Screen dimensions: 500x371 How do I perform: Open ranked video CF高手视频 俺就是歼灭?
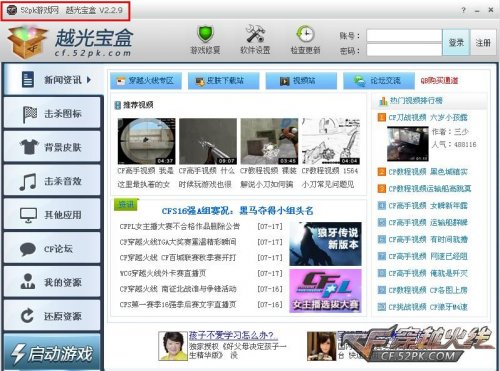(x=428, y=273)
